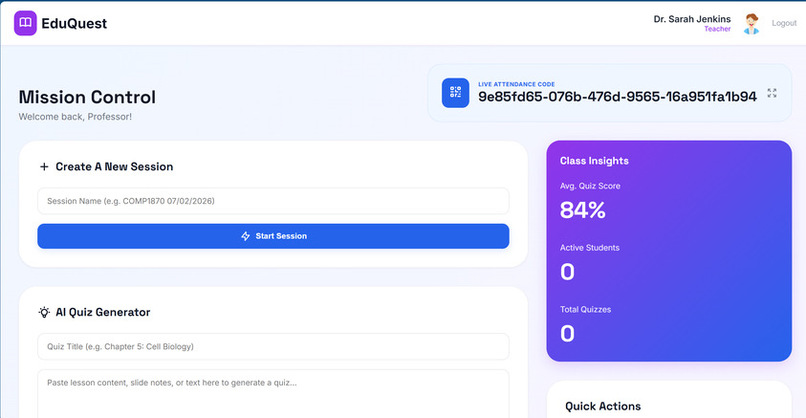Image resolution: width=806 pixels, height=418 pixels.
Task: Click the Mission Control page heading
Action: (87, 97)
